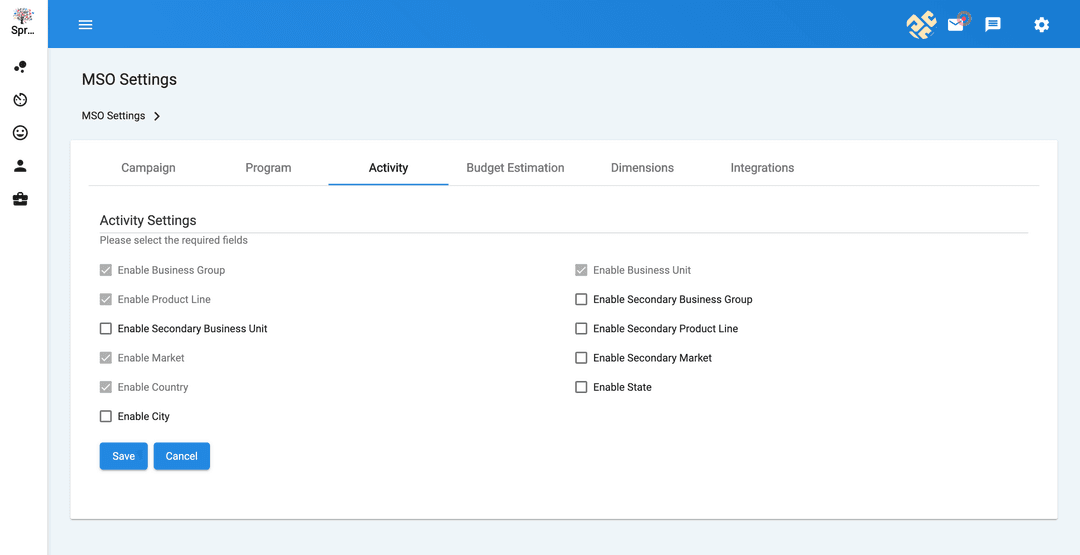Toggle Enable Country checkbox
Screen dimensions: 1080x555
coord(105,387)
